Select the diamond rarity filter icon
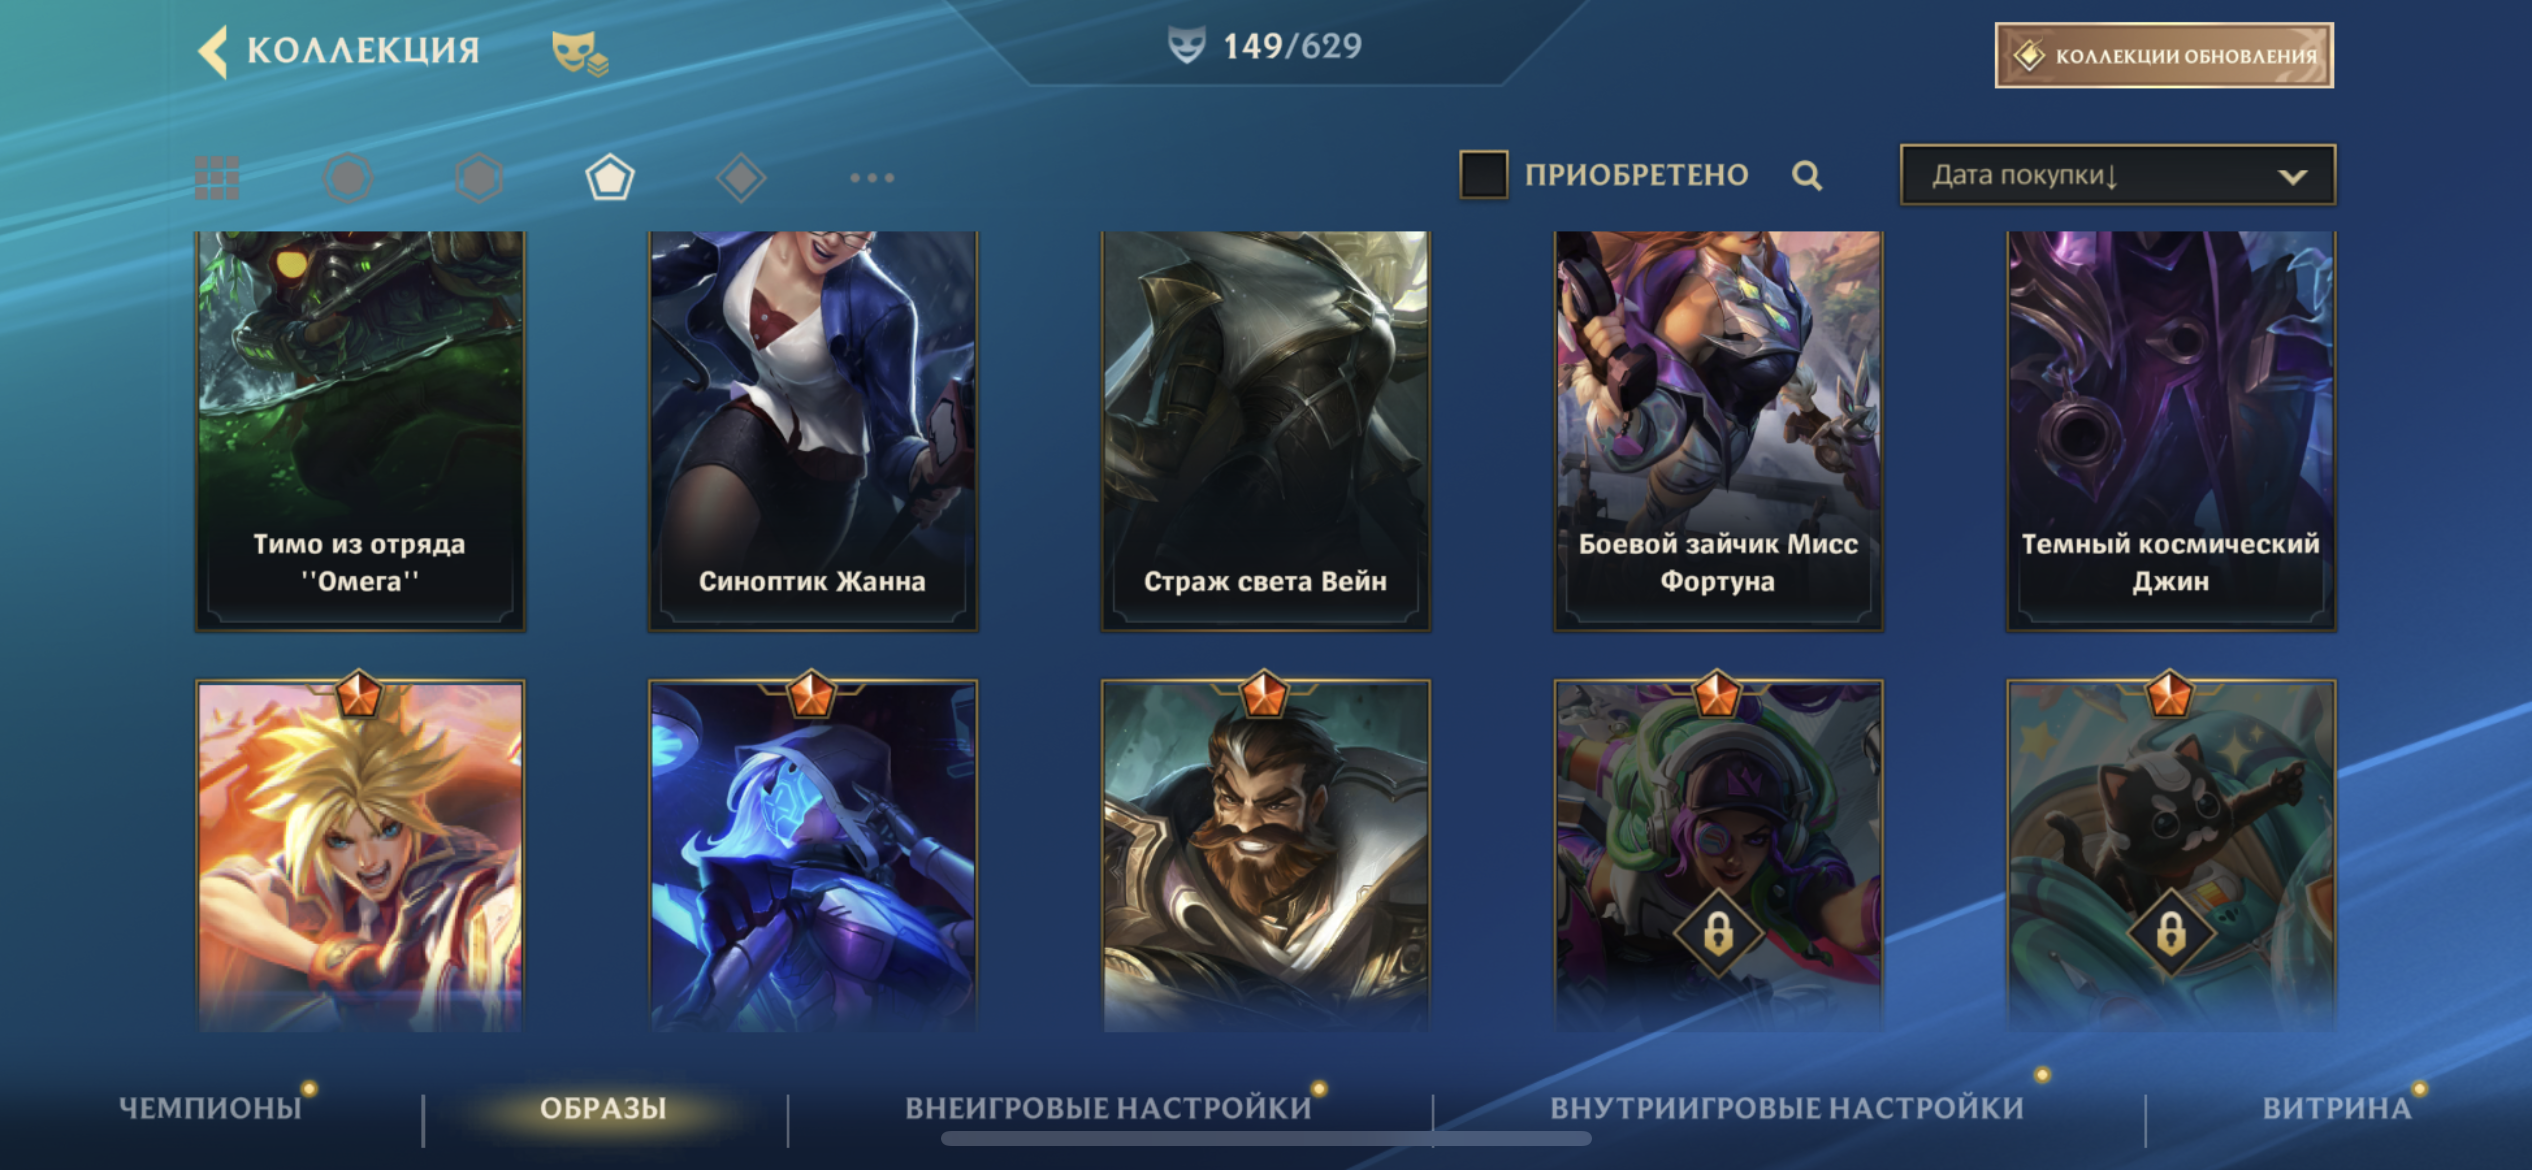 pyautogui.click(x=741, y=178)
